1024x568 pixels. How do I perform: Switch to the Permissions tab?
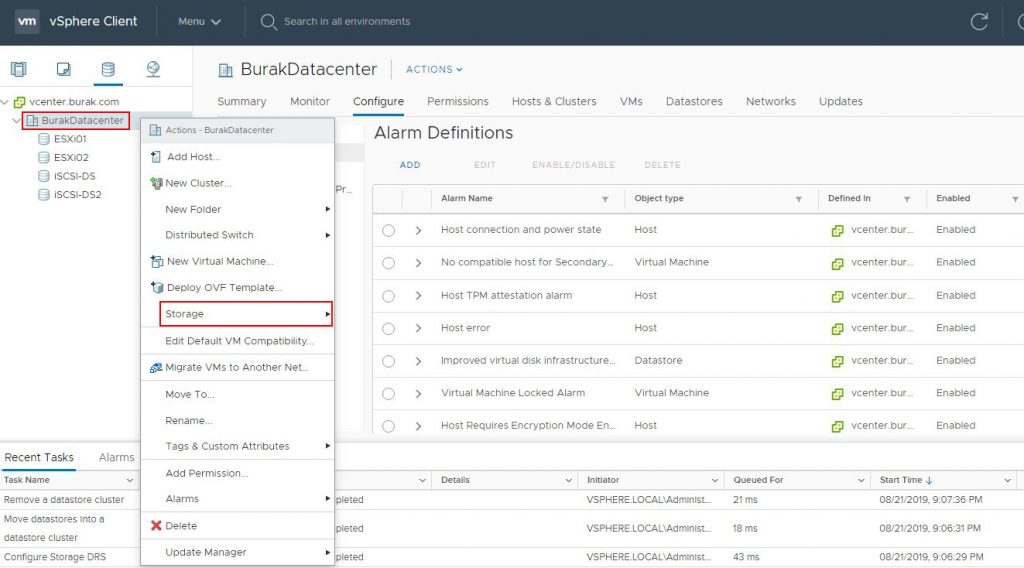[458, 101]
